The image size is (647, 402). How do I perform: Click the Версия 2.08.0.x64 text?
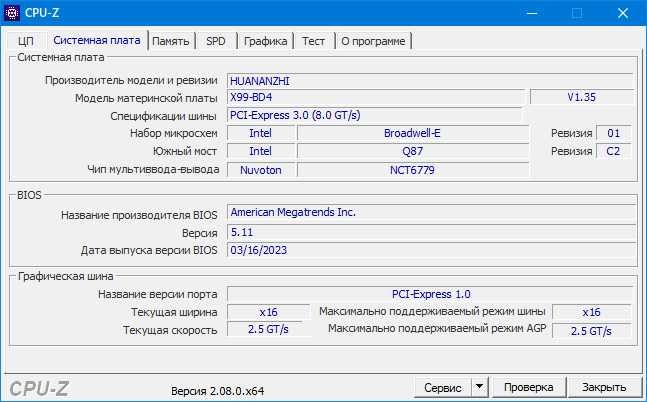click(217, 391)
